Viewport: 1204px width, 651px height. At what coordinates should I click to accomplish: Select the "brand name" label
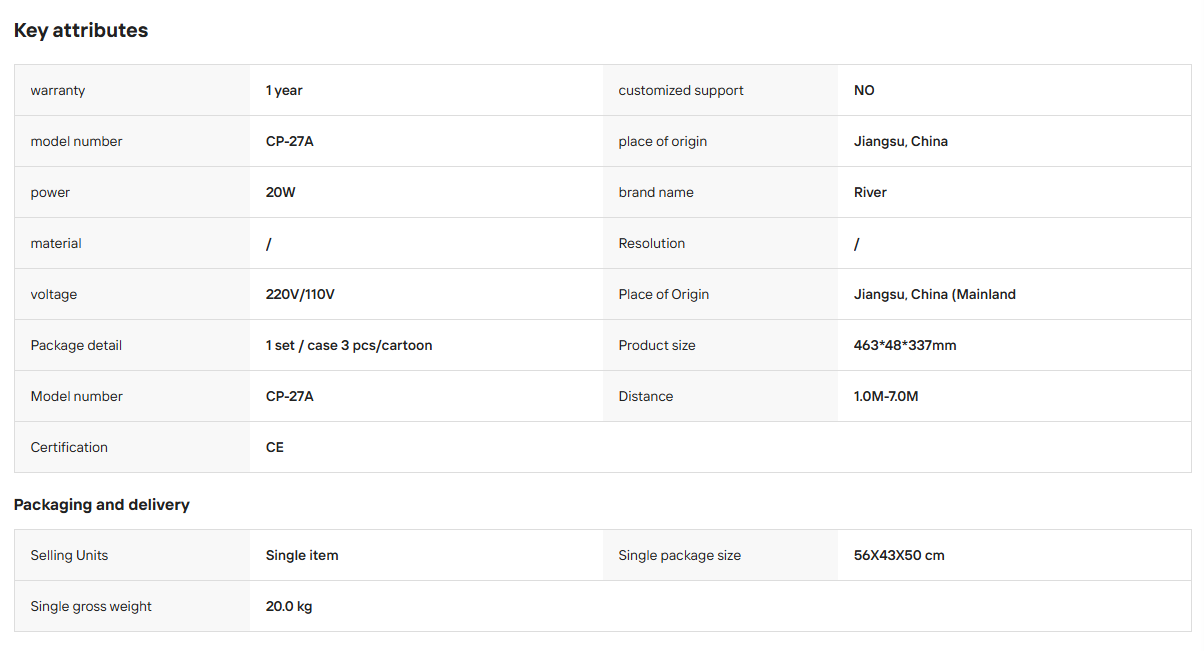pos(656,193)
